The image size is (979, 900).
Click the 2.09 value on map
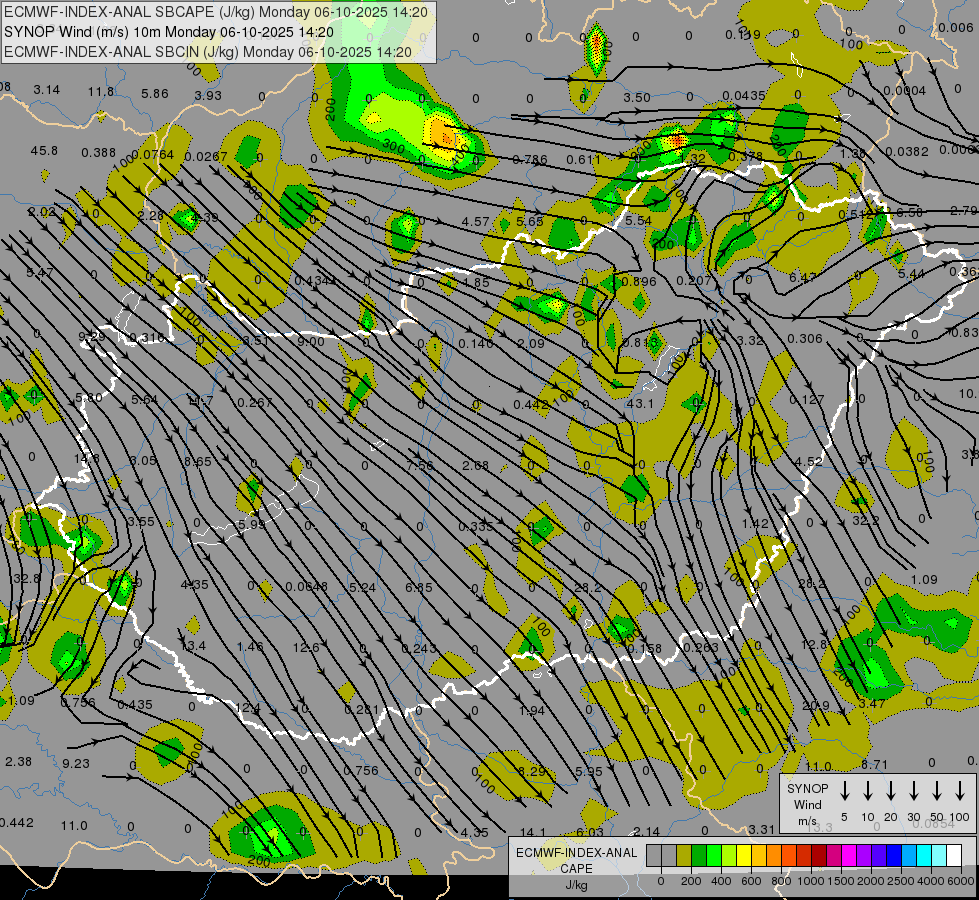[x=531, y=344]
